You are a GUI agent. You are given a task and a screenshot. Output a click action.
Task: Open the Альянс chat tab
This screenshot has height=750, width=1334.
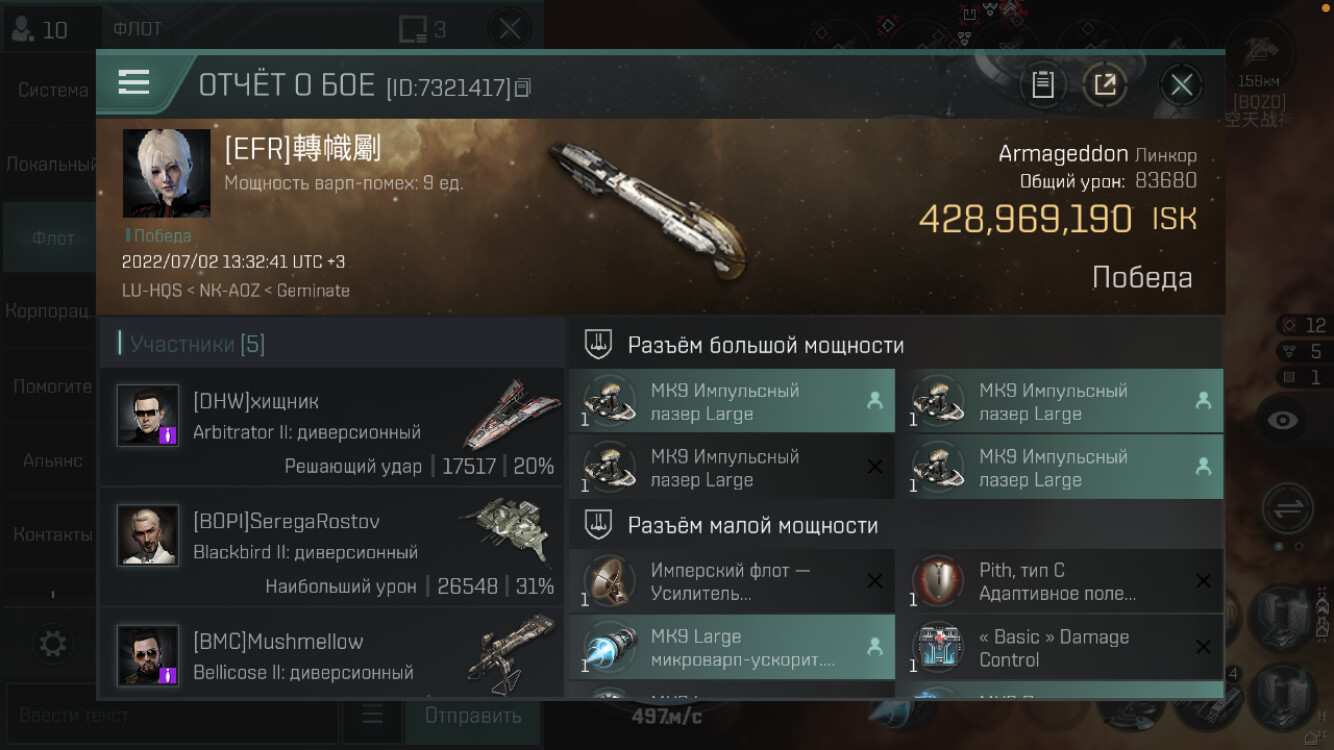click(52, 460)
